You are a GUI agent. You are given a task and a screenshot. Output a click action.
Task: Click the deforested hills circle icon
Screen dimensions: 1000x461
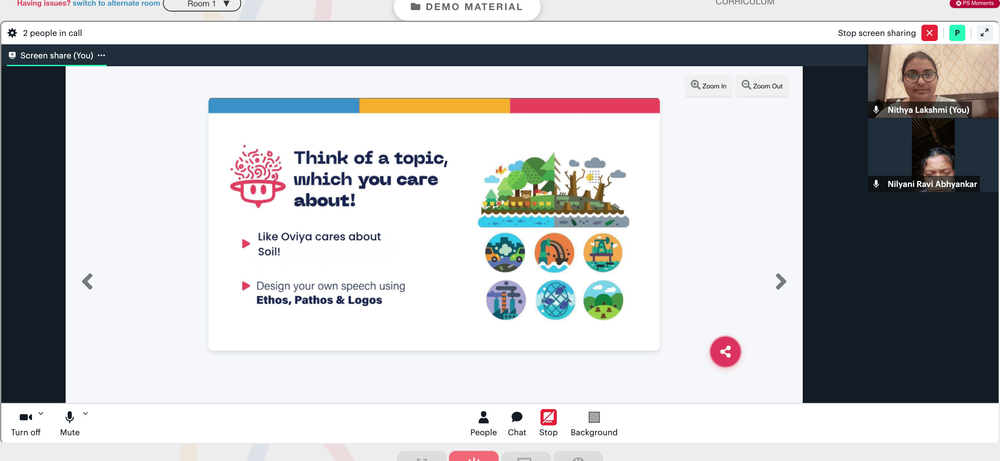(603, 300)
